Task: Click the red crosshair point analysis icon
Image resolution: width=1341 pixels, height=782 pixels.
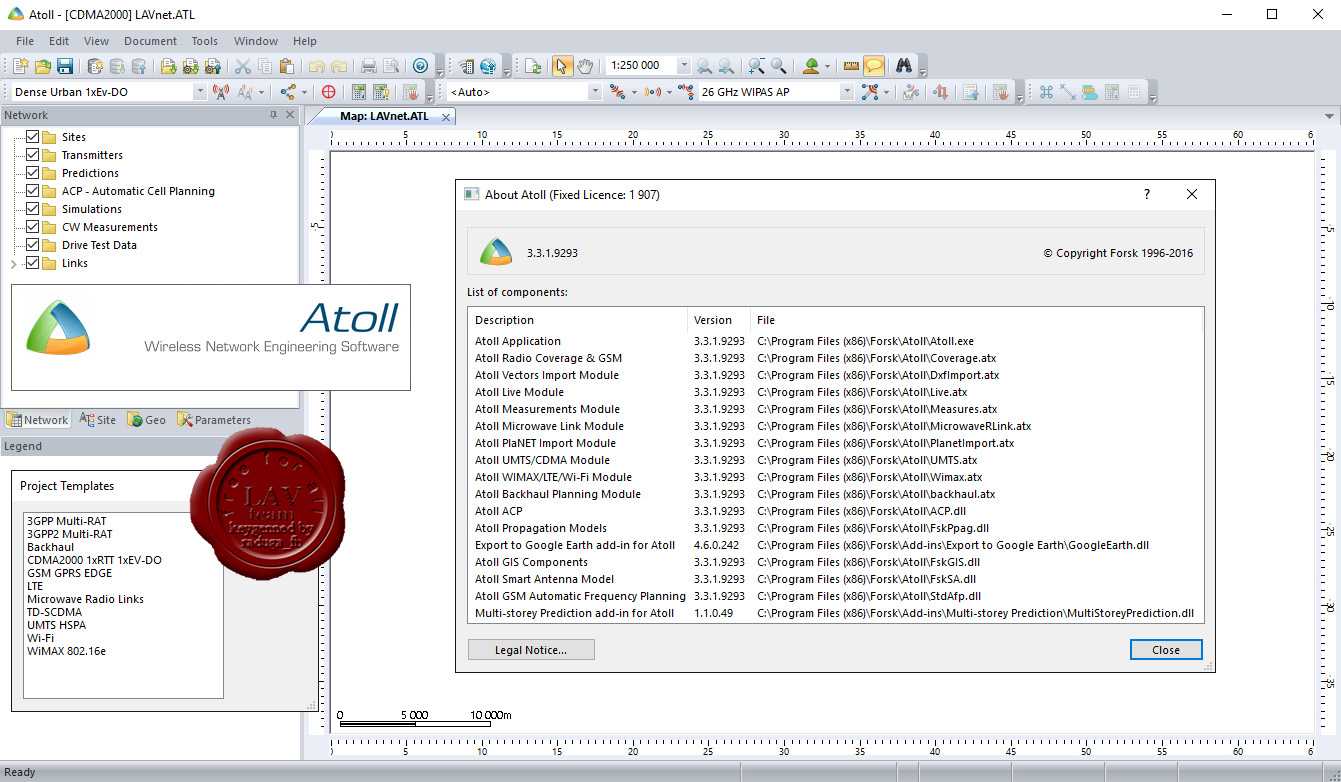Action: (329, 92)
